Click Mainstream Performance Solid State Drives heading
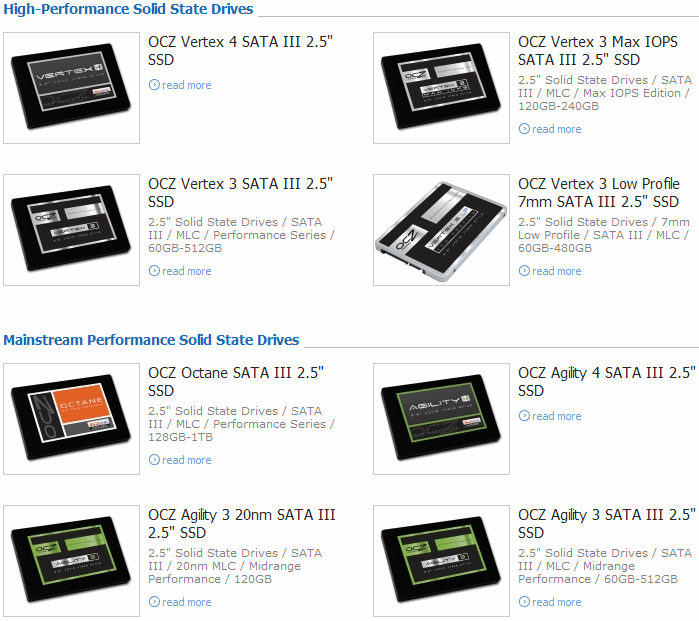The image size is (699, 621). click(x=151, y=340)
